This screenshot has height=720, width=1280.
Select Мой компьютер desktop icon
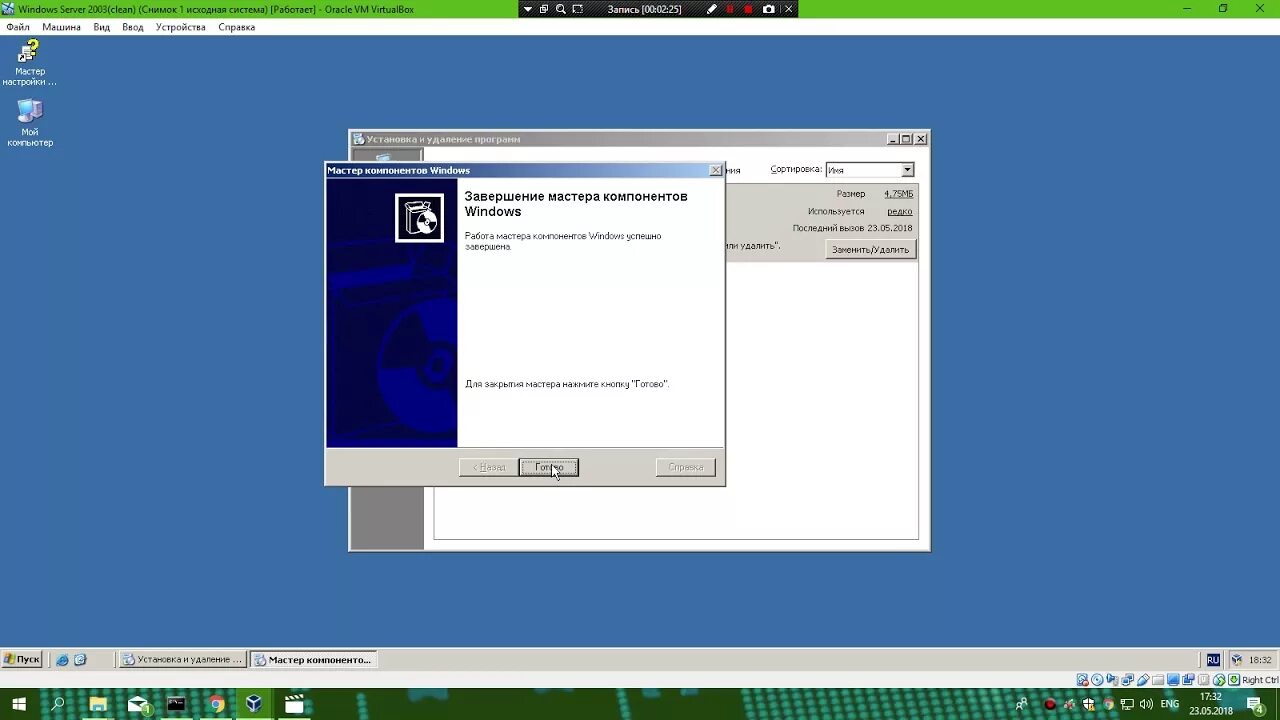pos(30,123)
